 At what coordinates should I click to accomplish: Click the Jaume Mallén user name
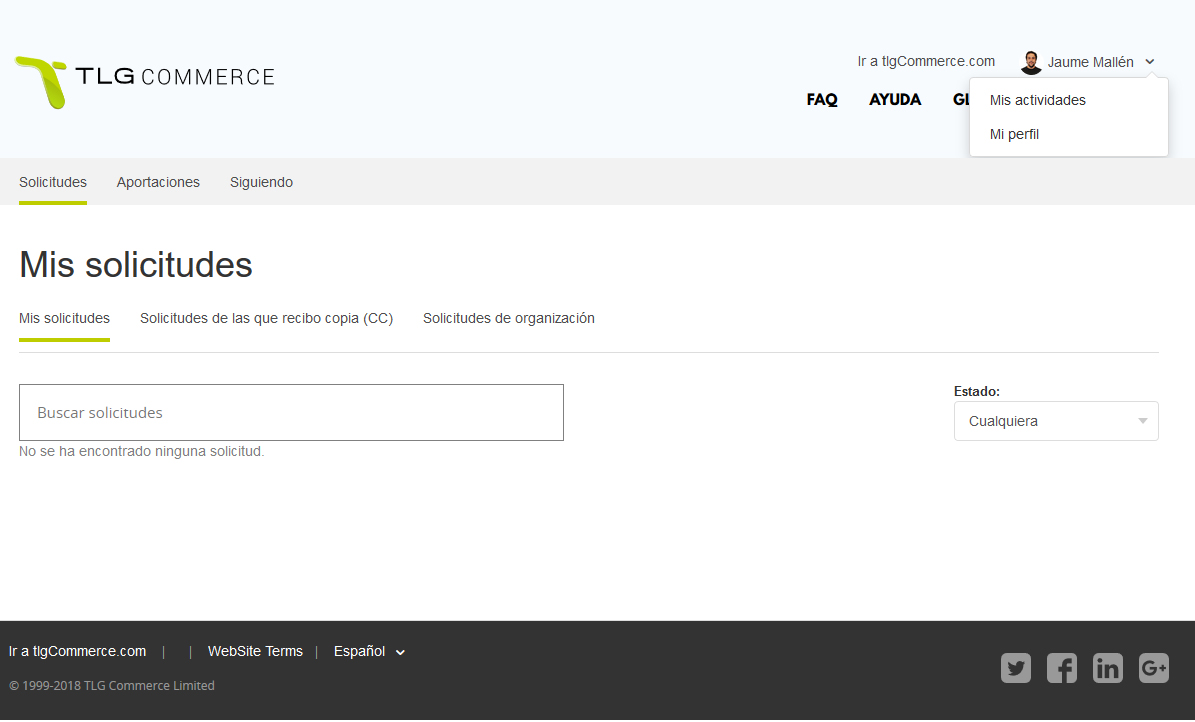point(1090,62)
